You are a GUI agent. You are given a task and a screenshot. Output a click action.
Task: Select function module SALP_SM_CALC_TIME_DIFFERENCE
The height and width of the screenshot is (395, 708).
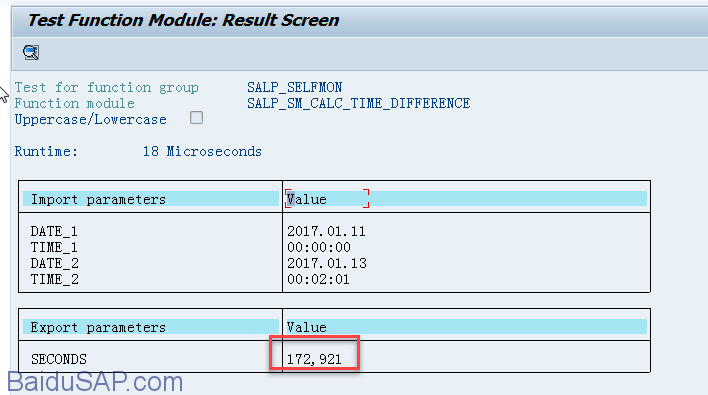(x=359, y=103)
